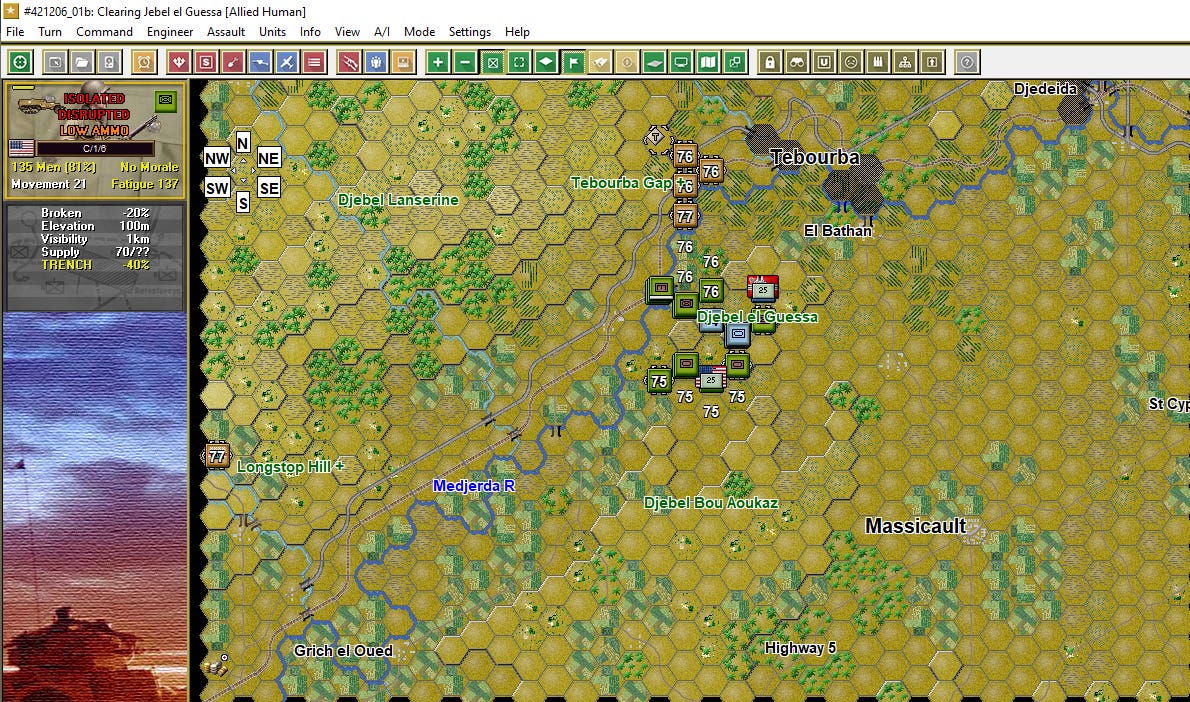Click the blue airplane air strike icon

coord(287,62)
